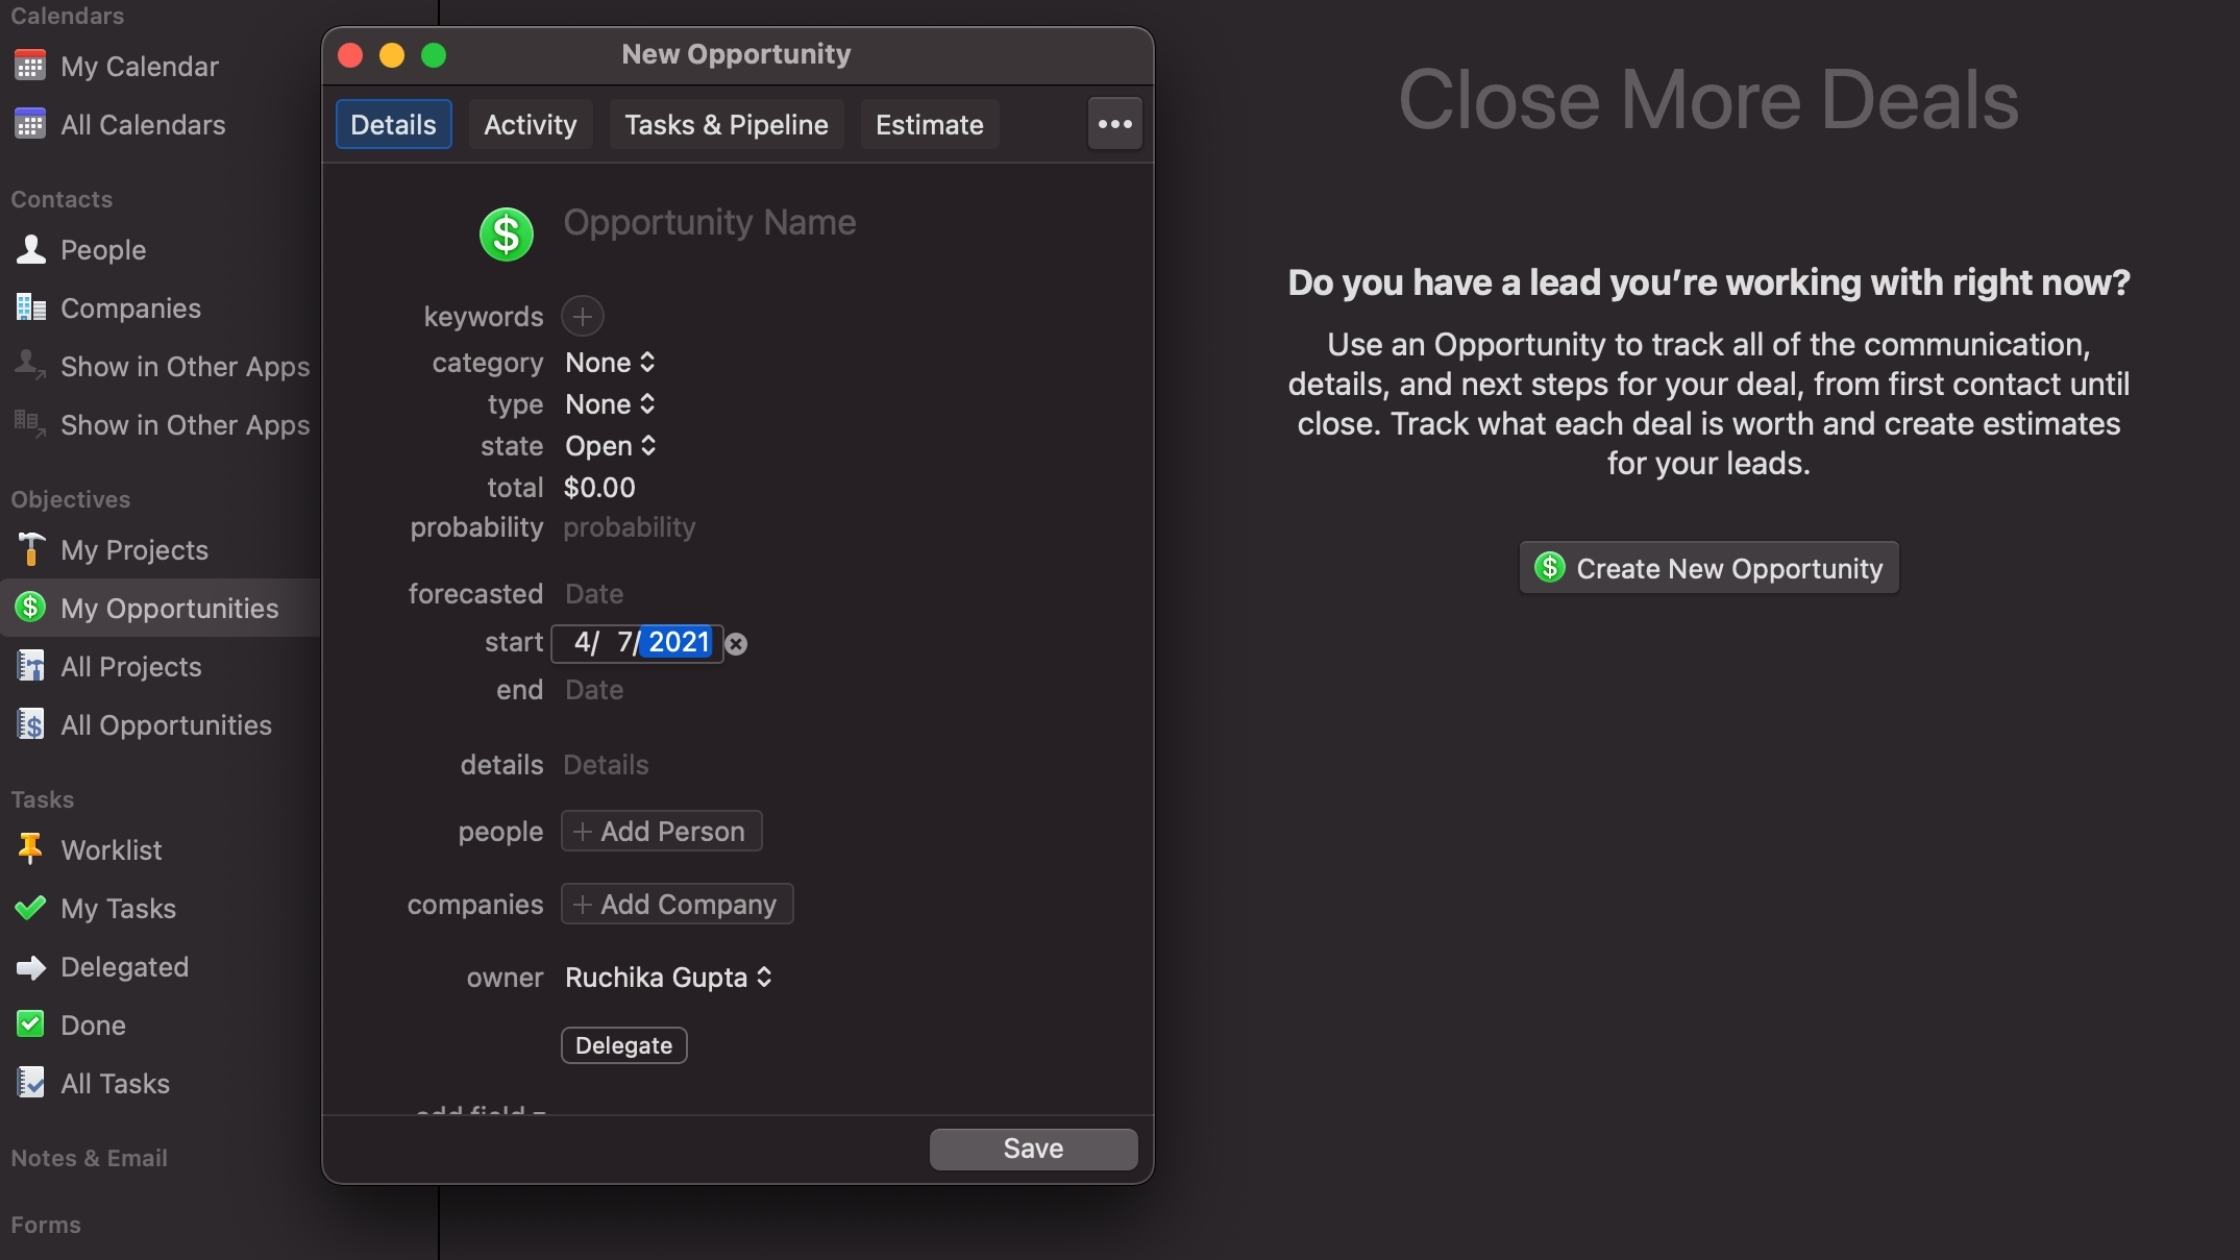
Task: Expand the category dropdown selector
Action: click(x=608, y=360)
